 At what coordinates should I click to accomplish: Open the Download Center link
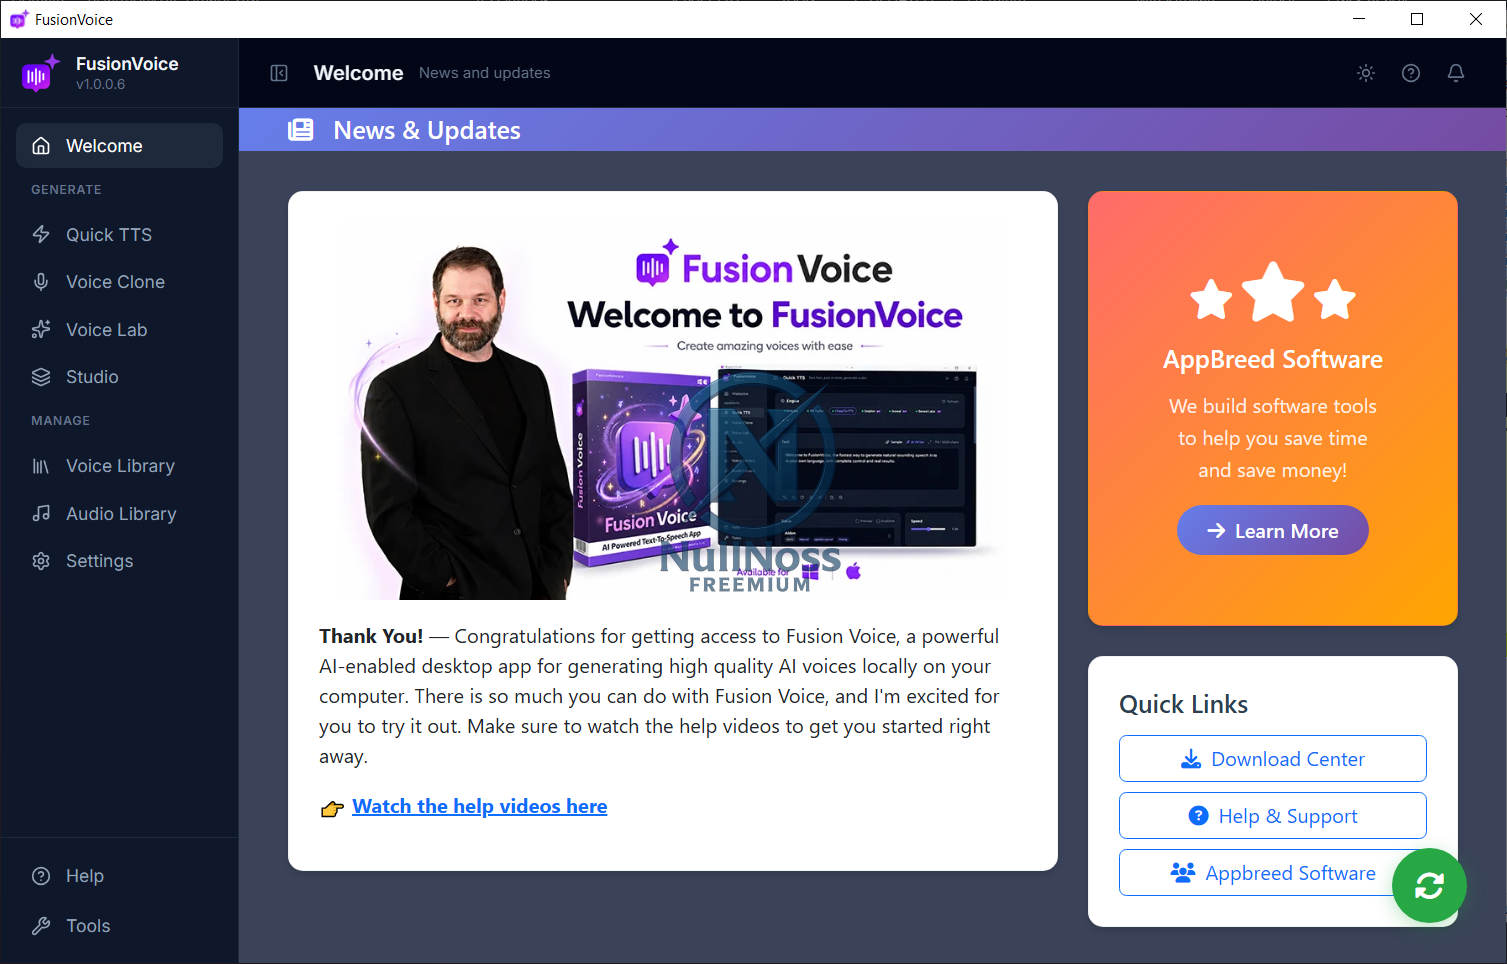coord(1273,759)
